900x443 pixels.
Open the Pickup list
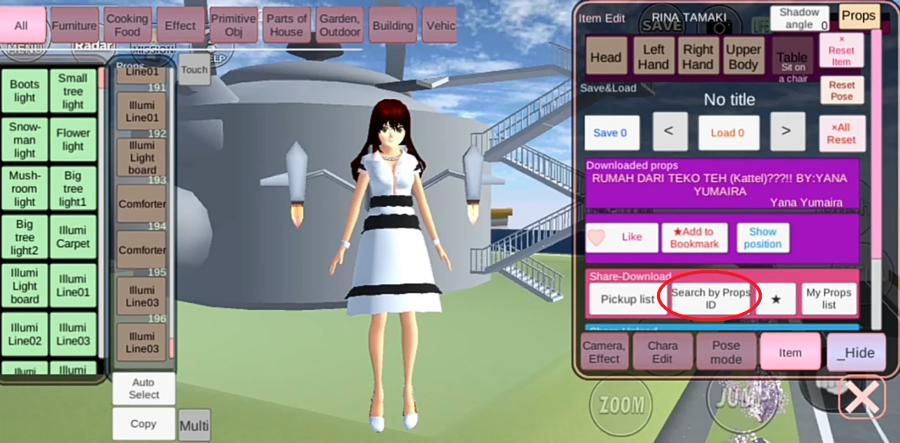pyautogui.click(x=627, y=299)
